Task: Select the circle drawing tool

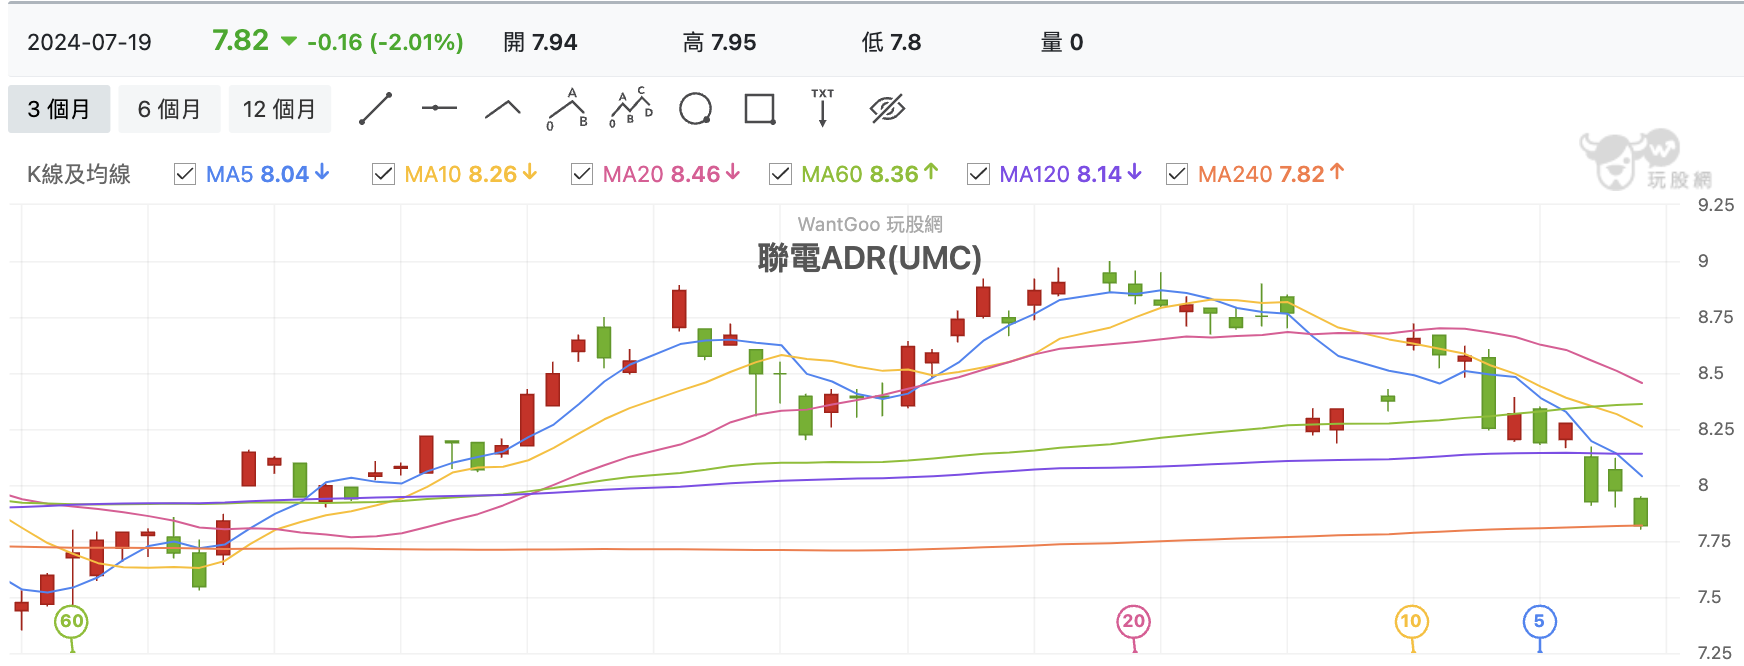Action: pos(695,108)
